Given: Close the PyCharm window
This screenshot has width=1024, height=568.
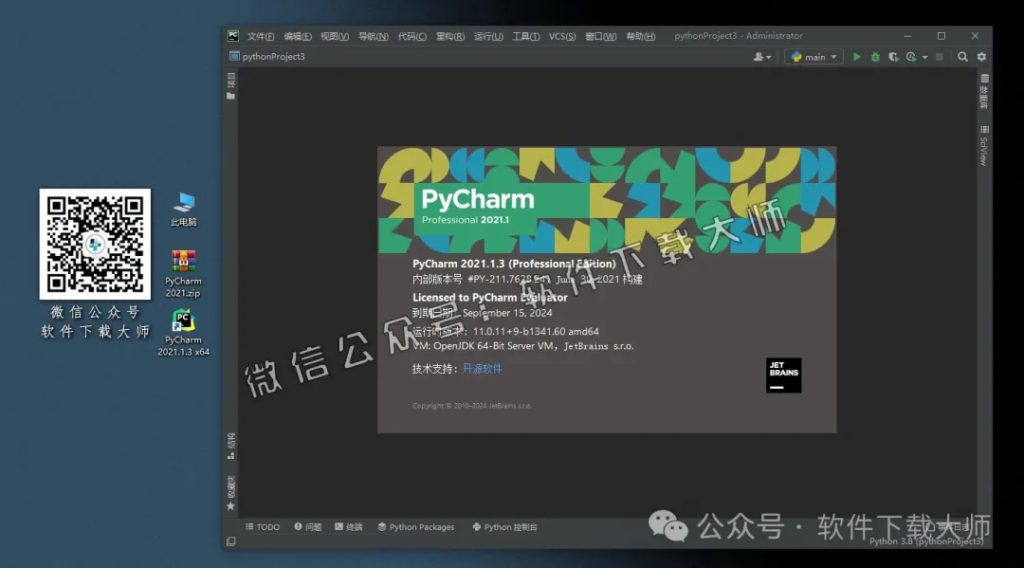Looking at the screenshot, I should tap(975, 36).
